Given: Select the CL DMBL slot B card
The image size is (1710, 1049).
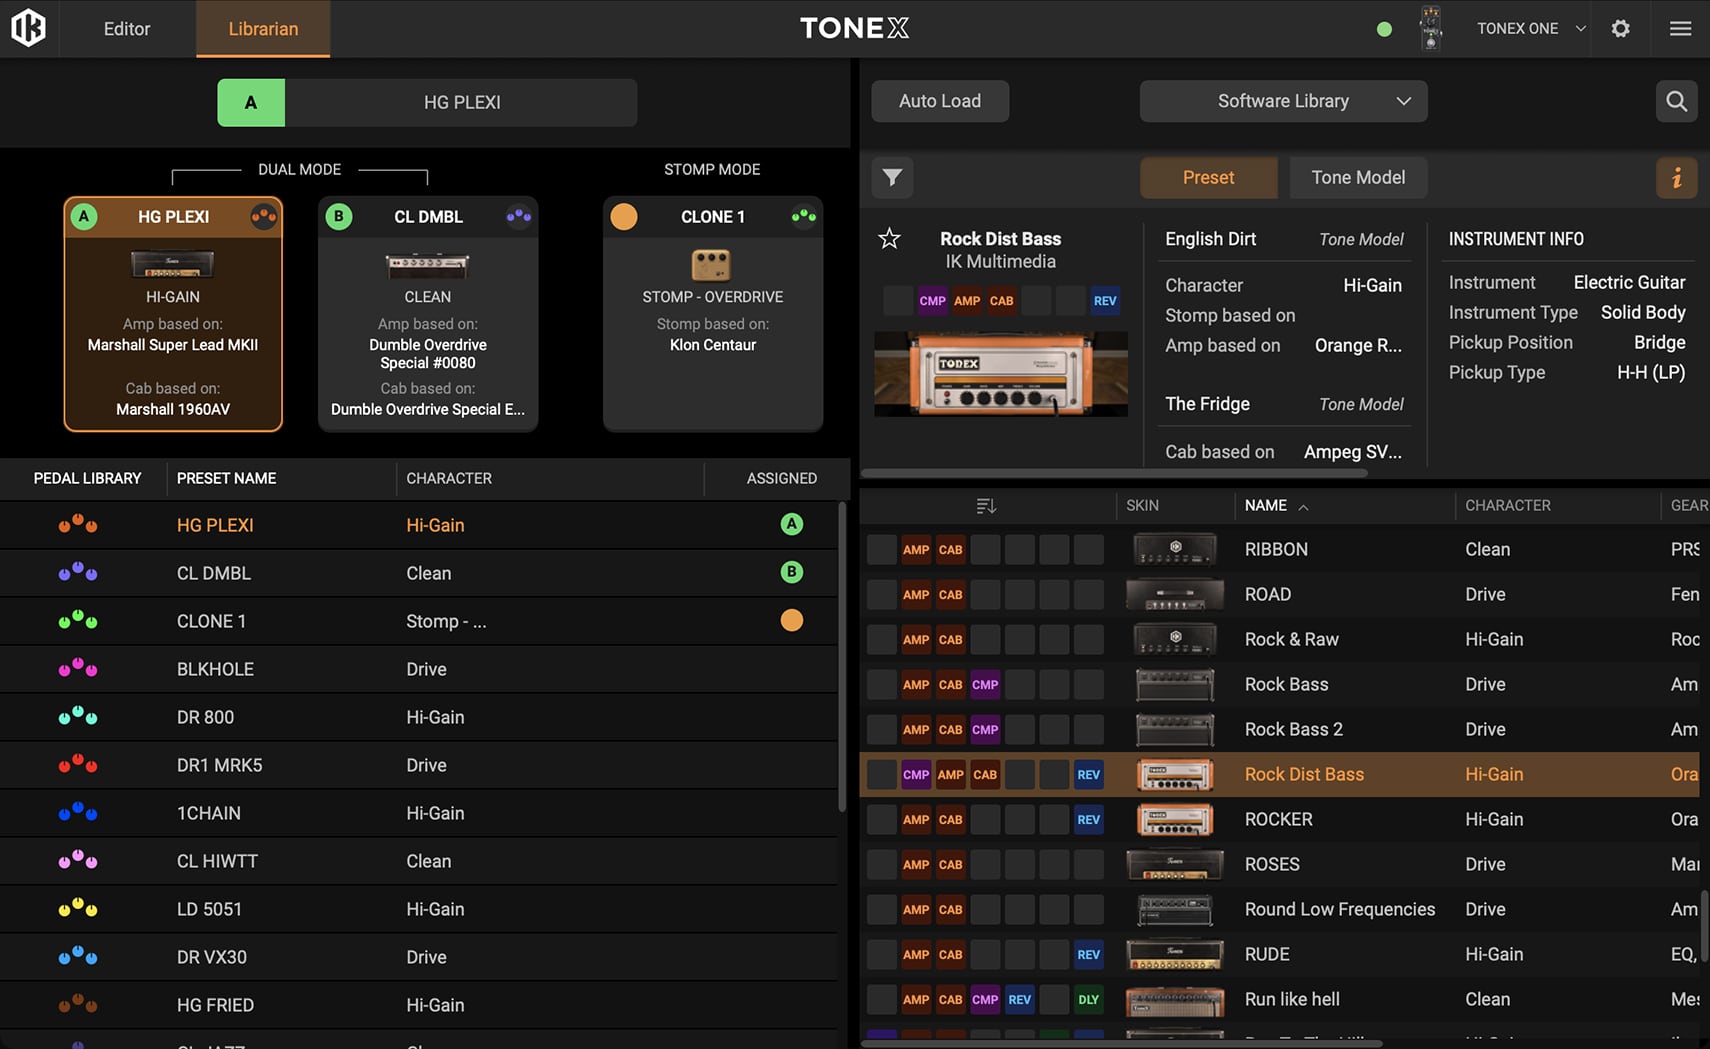Looking at the screenshot, I should (x=428, y=314).
